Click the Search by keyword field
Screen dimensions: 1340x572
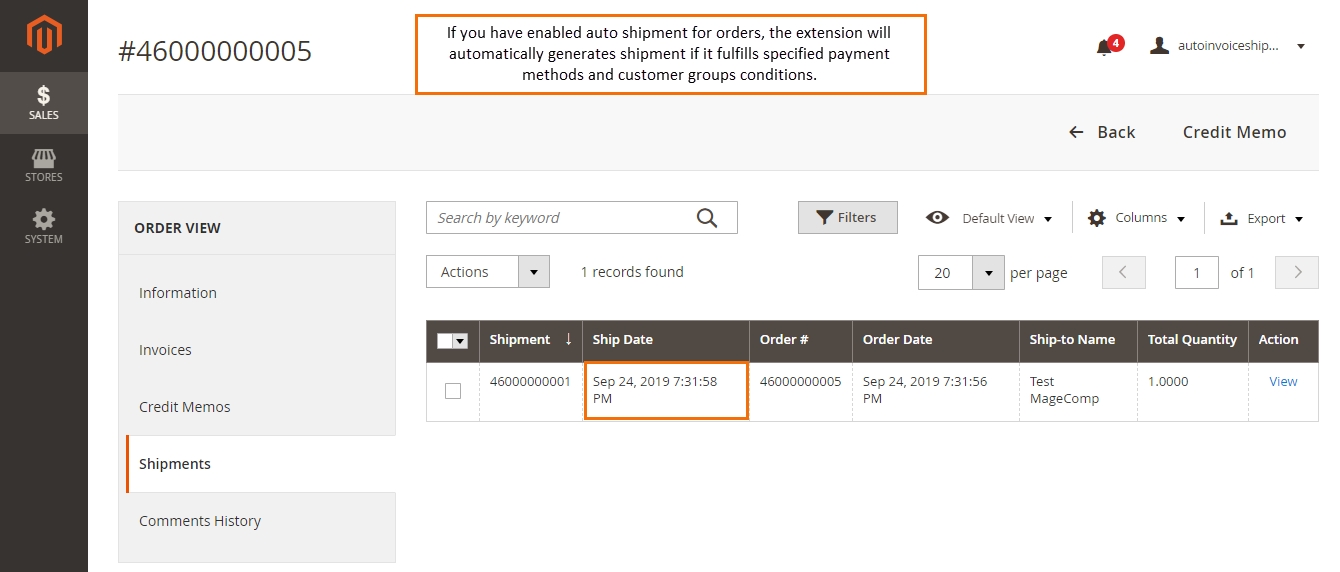(x=560, y=218)
